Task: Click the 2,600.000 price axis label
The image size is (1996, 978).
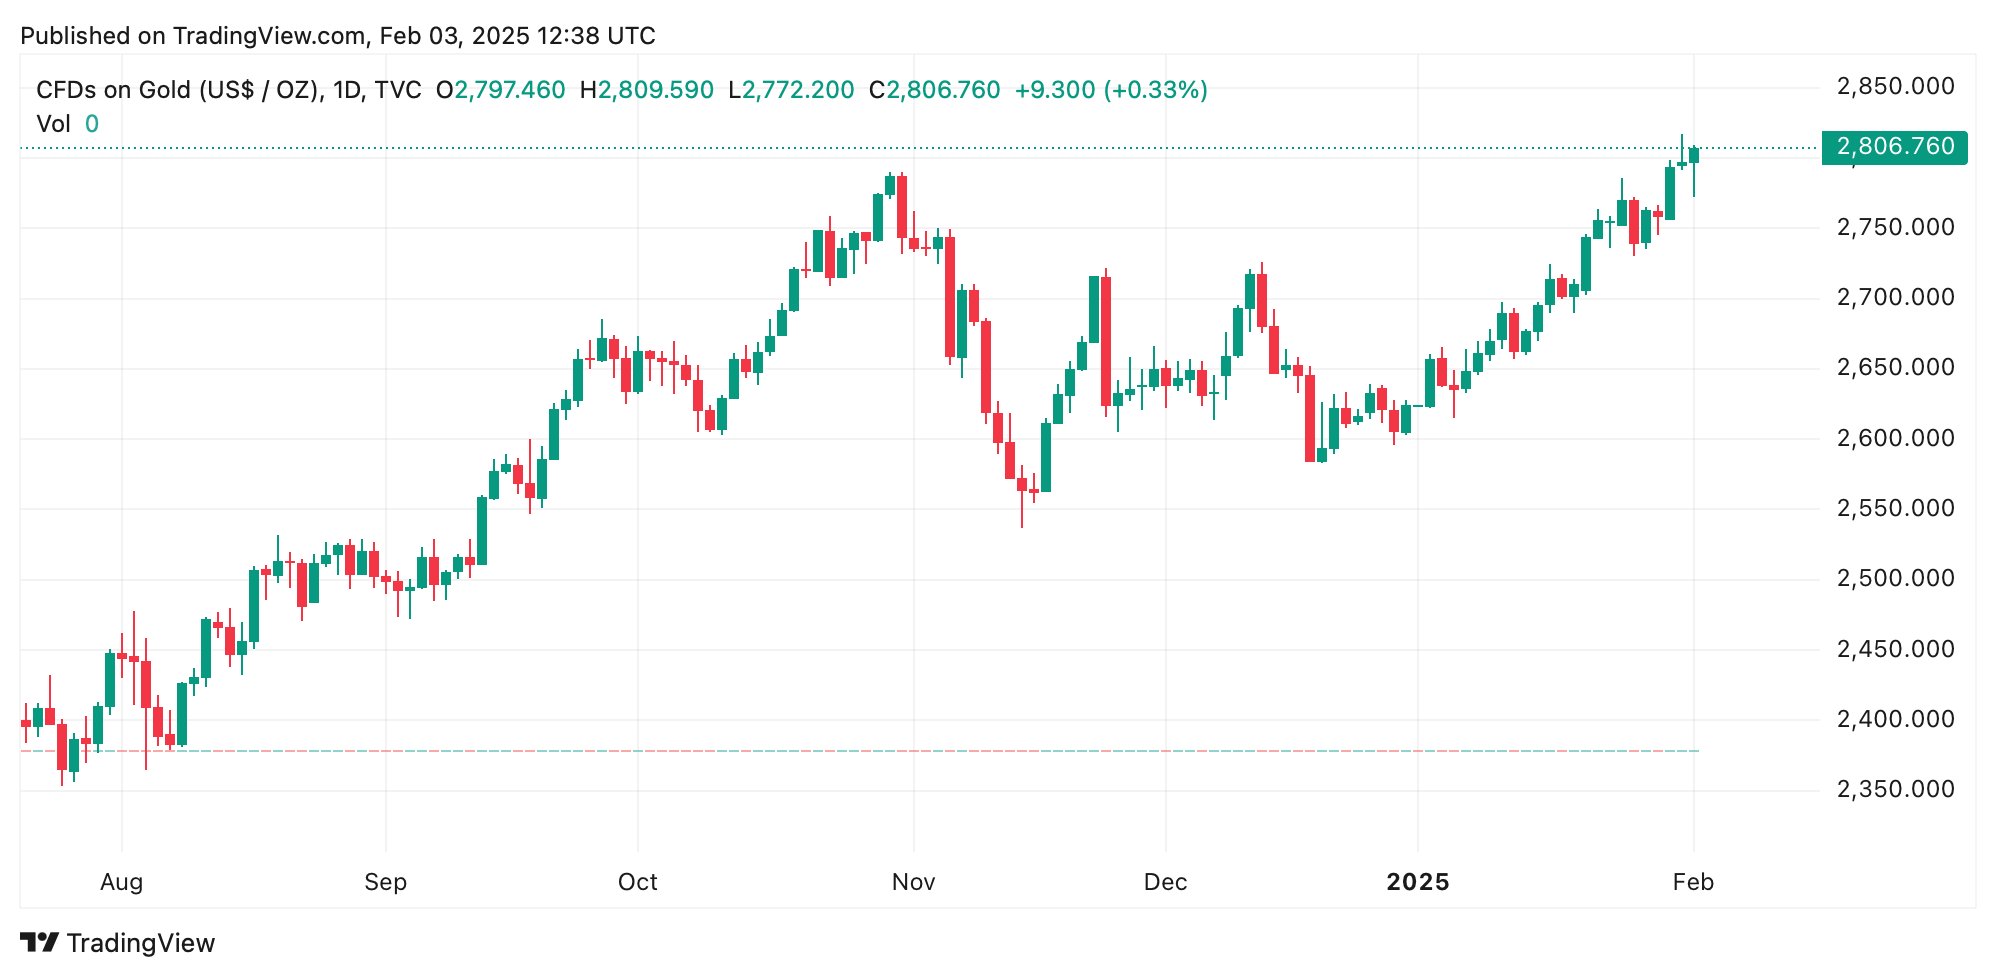Action: click(1895, 438)
